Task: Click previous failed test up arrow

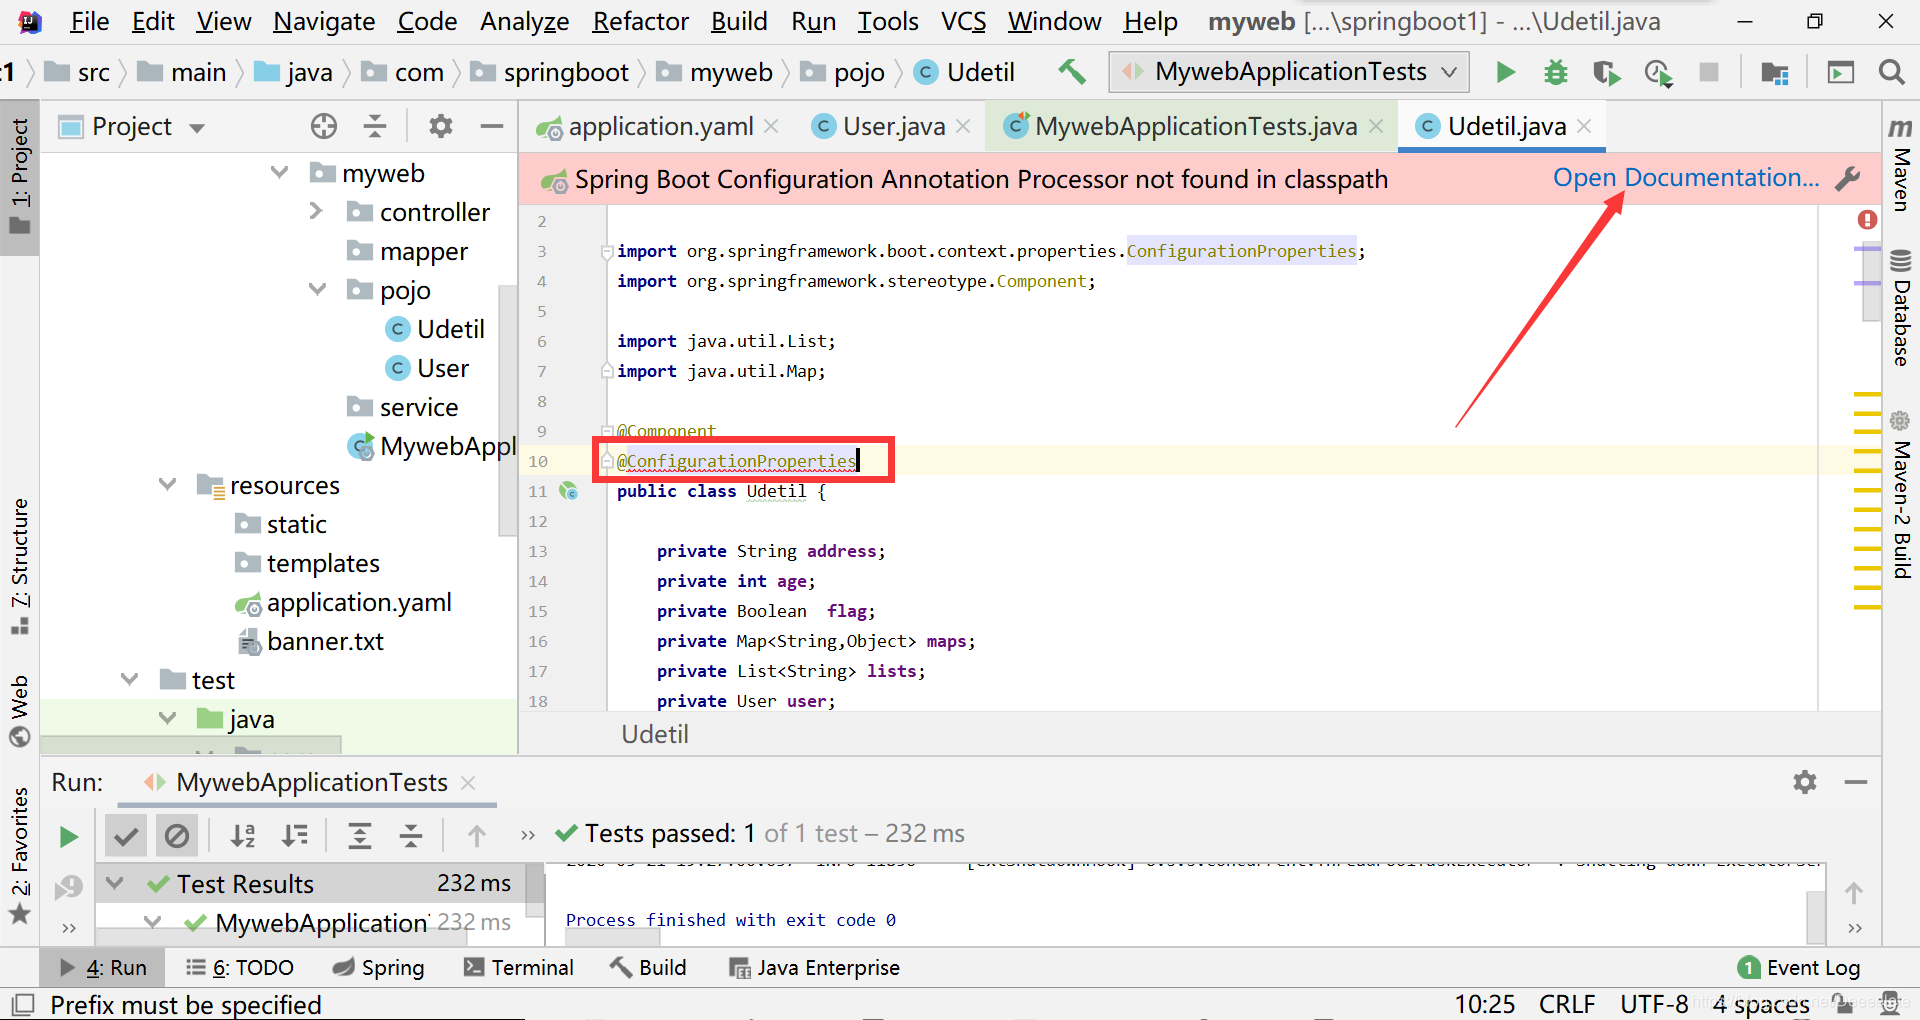Action: pyautogui.click(x=476, y=836)
